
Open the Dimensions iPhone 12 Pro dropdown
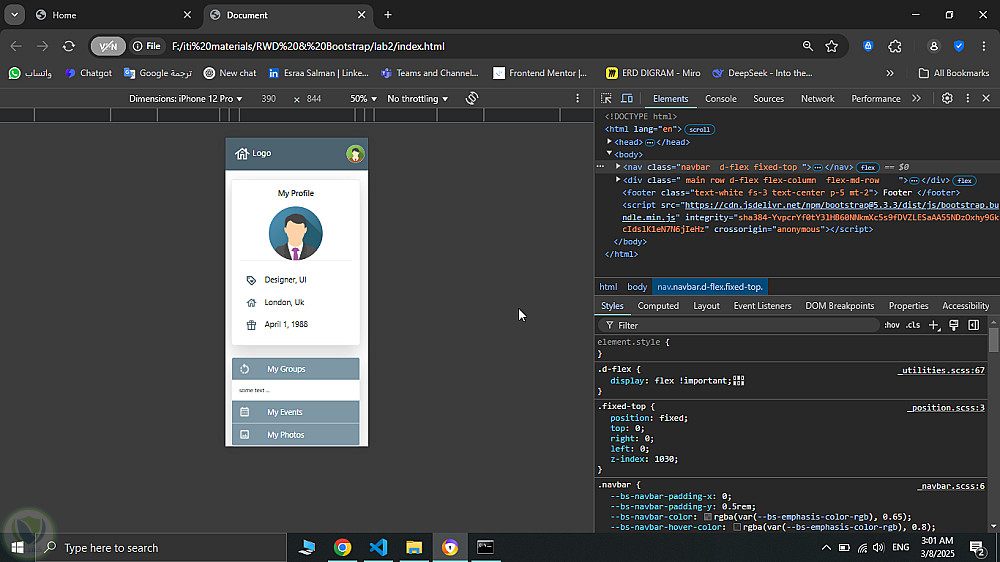(186, 98)
